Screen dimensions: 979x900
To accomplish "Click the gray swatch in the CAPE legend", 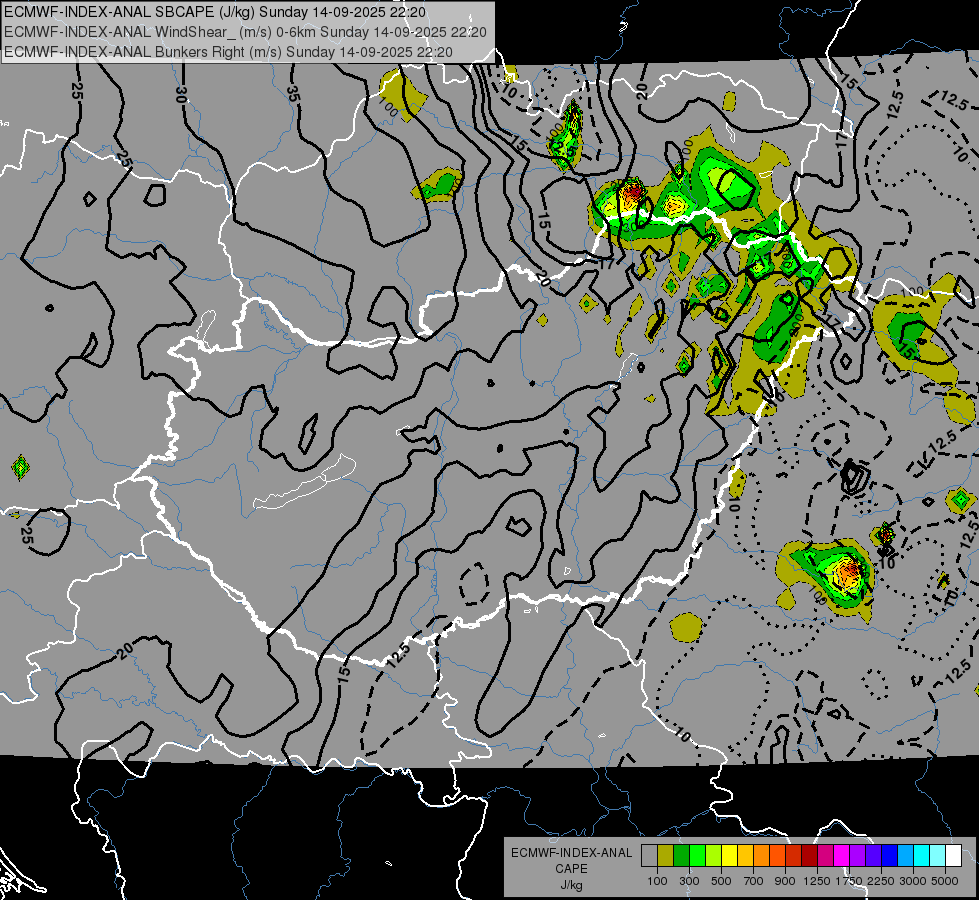I will 649,856.
